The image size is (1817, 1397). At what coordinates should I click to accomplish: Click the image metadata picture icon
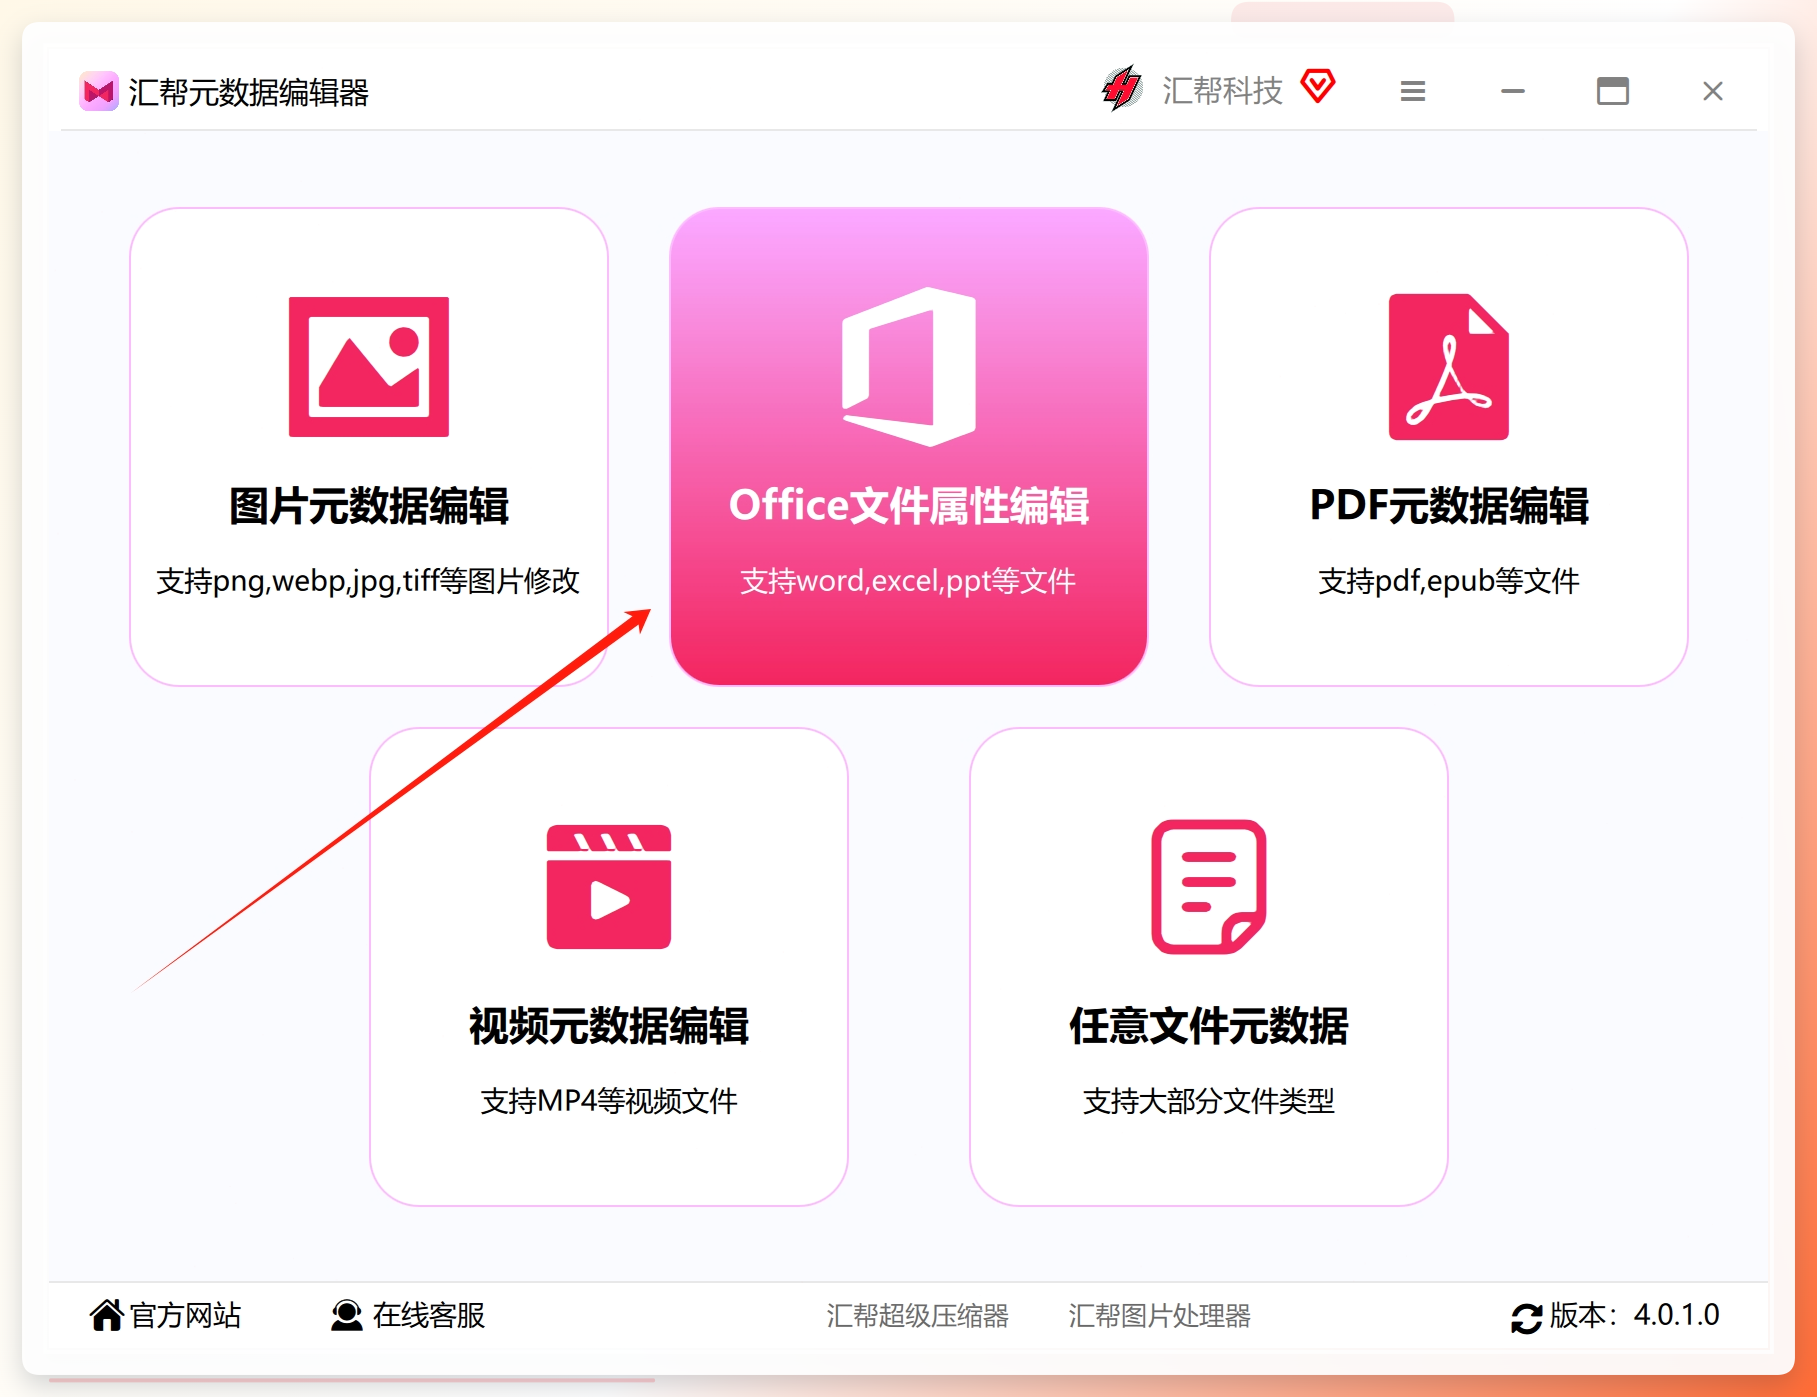click(369, 367)
